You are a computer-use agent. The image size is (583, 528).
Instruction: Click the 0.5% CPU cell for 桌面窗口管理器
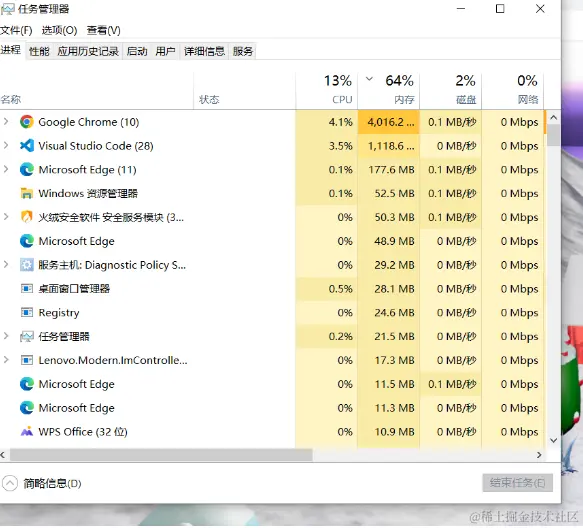click(x=327, y=289)
